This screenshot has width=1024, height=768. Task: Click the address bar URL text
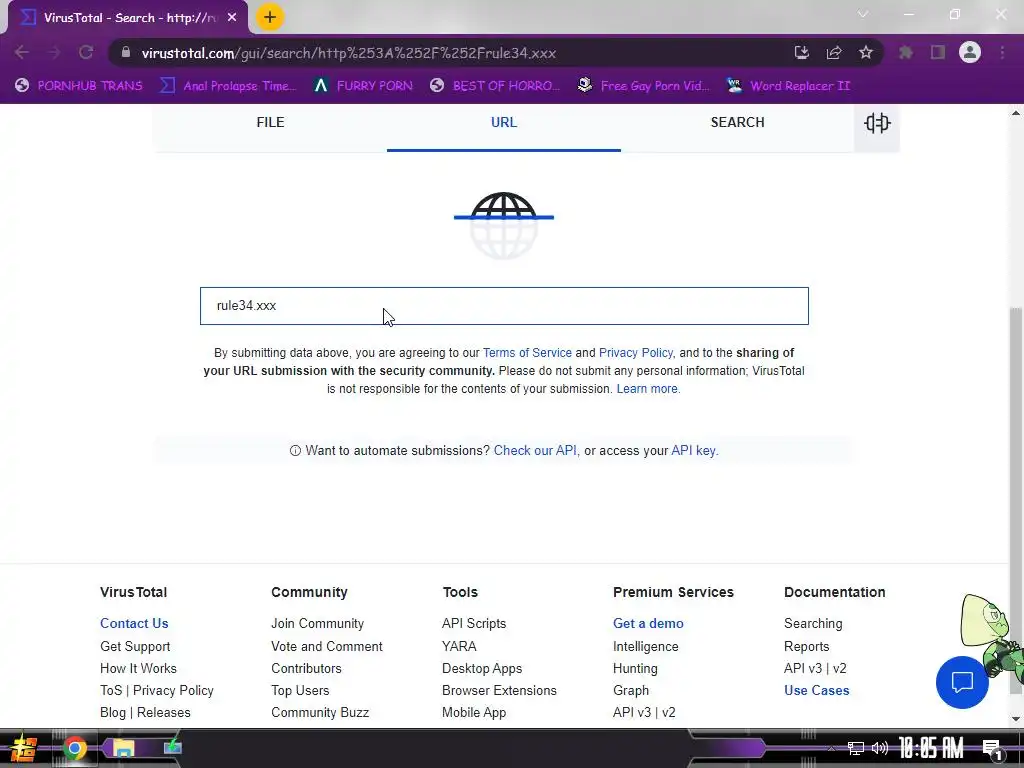(x=349, y=53)
